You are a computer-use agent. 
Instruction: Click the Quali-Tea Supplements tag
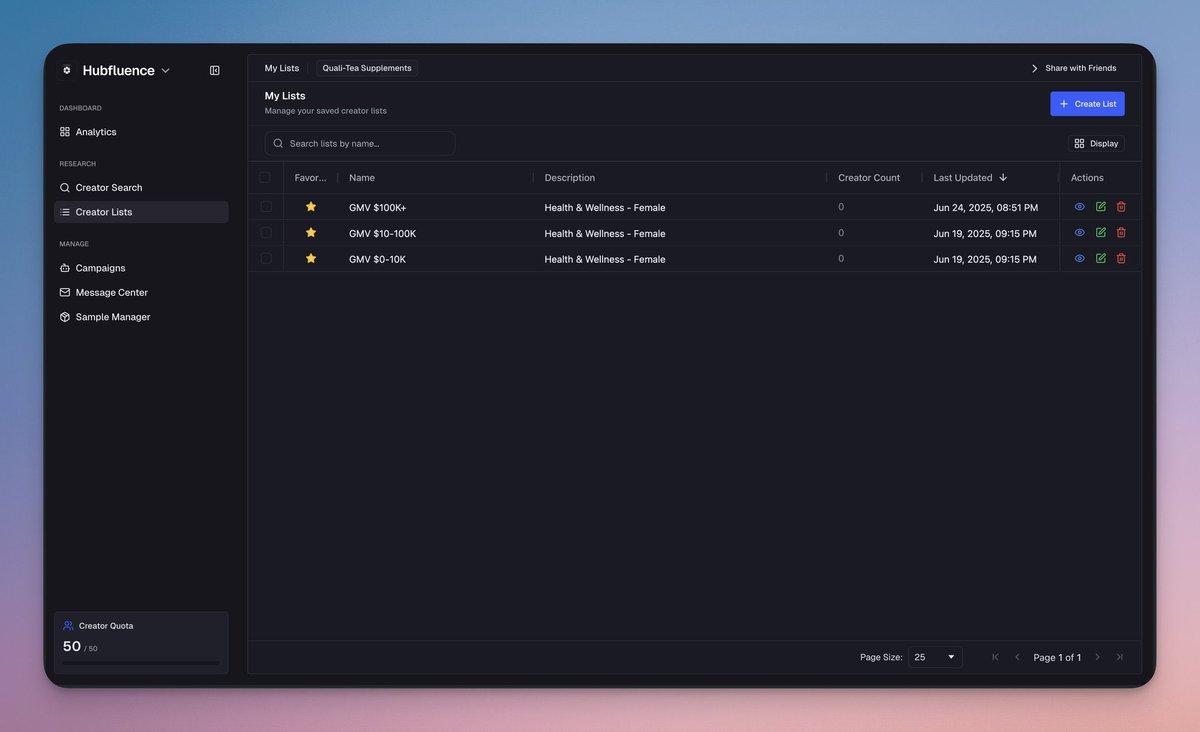(367, 68)
